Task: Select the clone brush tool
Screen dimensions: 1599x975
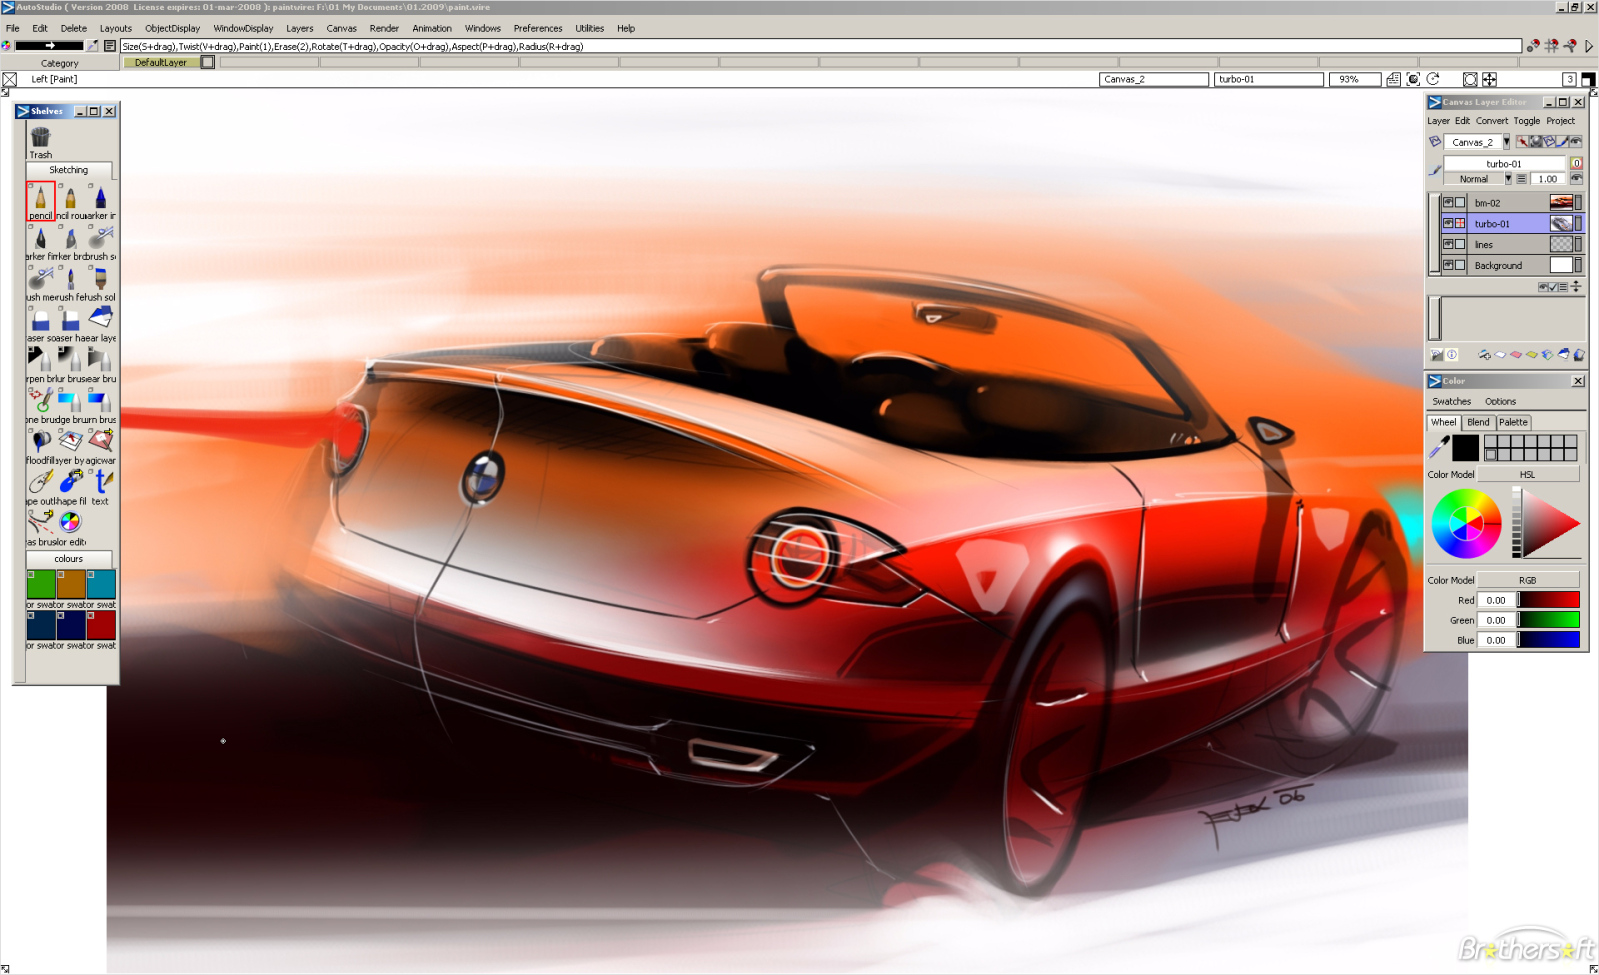Action: coord(40,403)
